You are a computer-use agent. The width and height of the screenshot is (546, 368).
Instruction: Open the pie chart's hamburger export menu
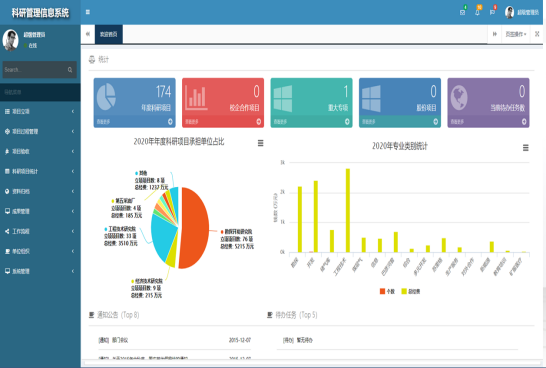click(260, 143)
